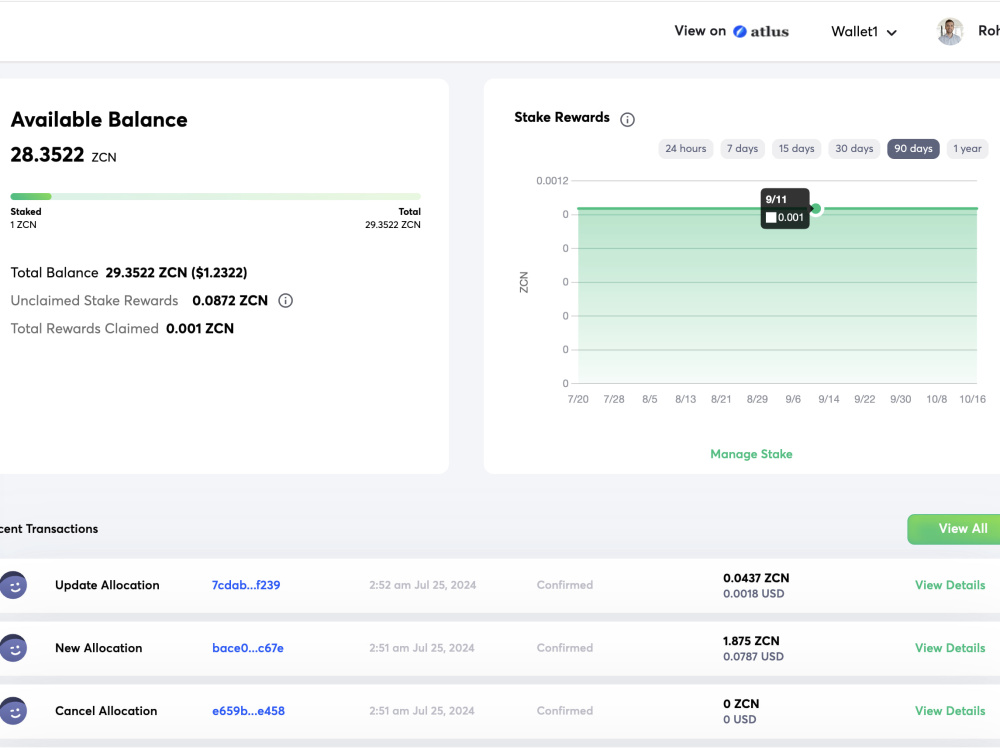Open the Manage Stake link
Screen dimensions: 1000x750
coord(751,454)
